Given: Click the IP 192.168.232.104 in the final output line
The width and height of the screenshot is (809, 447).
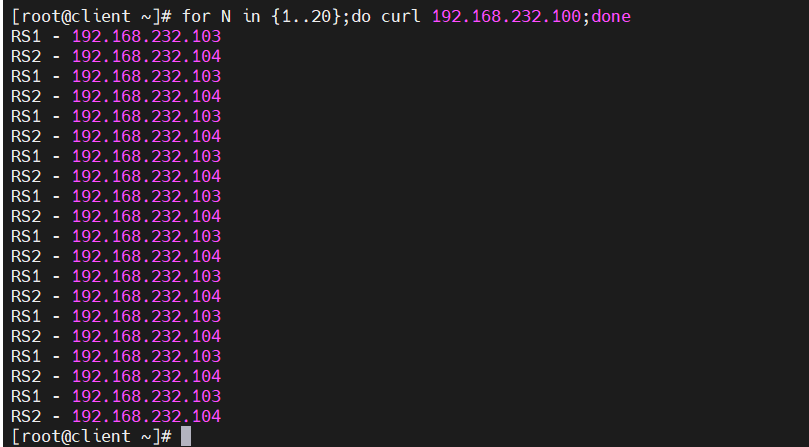Looking at the screenshot, I should [147, 416].
